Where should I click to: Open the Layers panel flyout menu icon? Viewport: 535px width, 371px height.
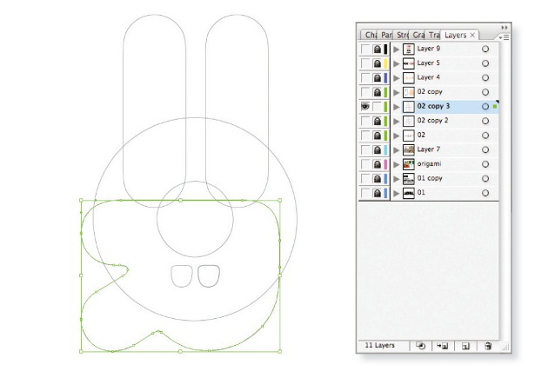(x=504, y=37)
